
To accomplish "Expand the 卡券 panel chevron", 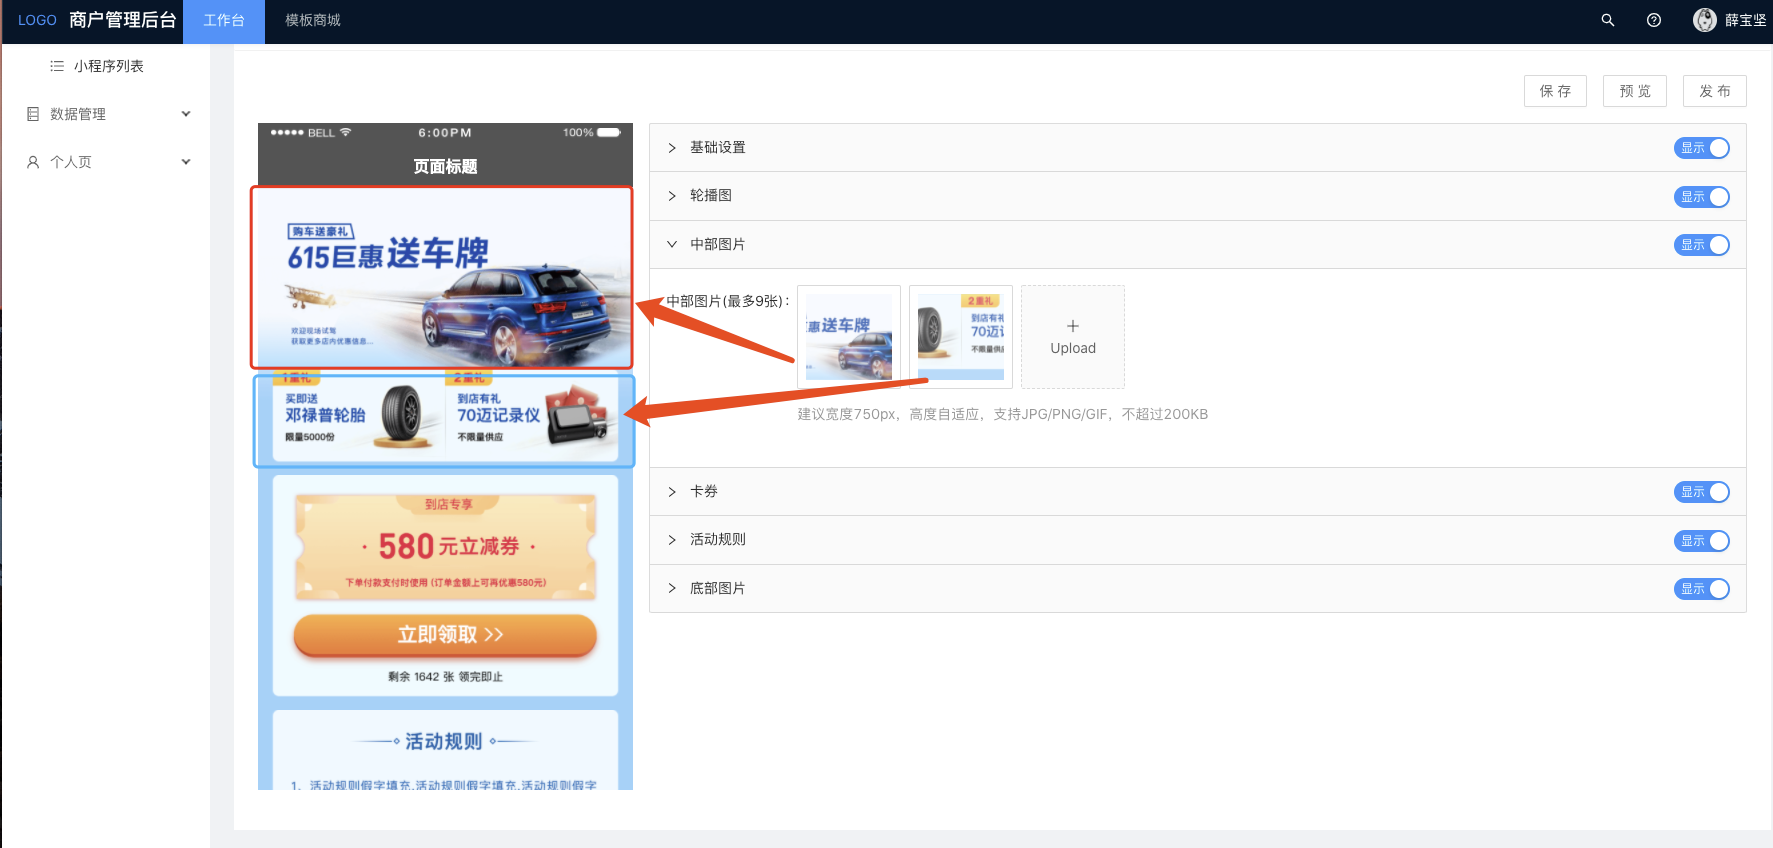I will 672,492.
